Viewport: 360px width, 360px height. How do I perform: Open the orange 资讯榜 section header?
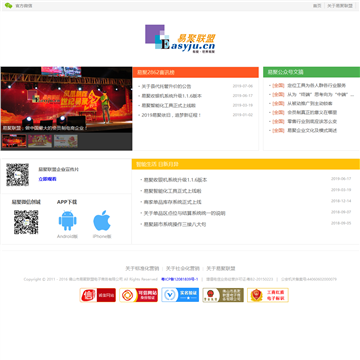(196, 72)
